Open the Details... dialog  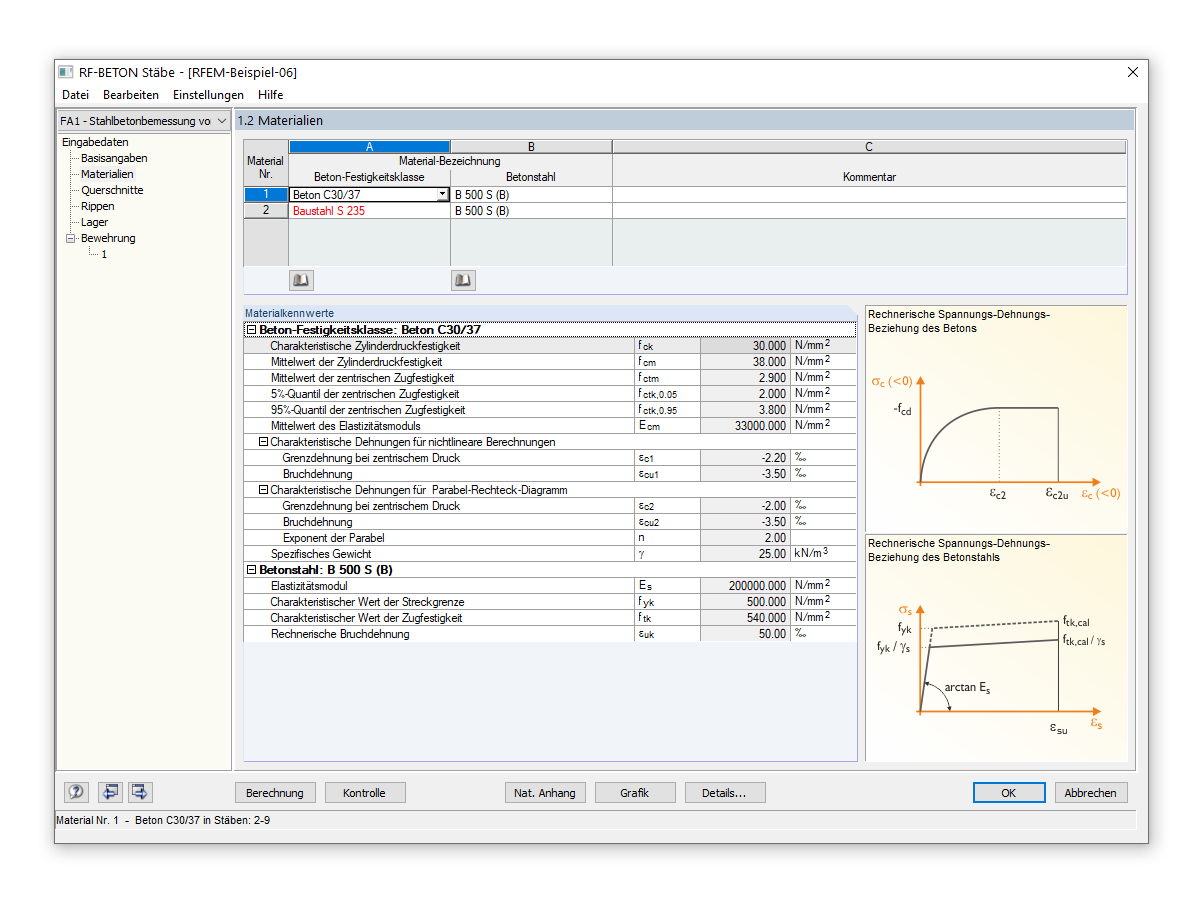[725, 792]
